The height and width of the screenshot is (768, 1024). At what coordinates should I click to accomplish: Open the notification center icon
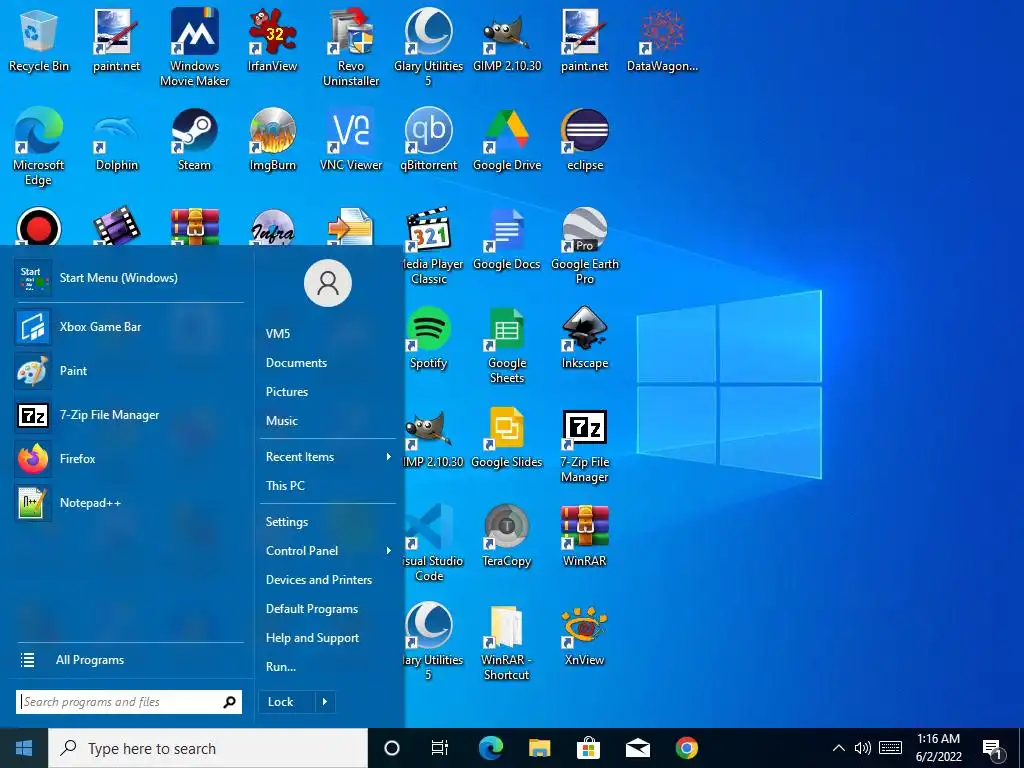[993, 750]
